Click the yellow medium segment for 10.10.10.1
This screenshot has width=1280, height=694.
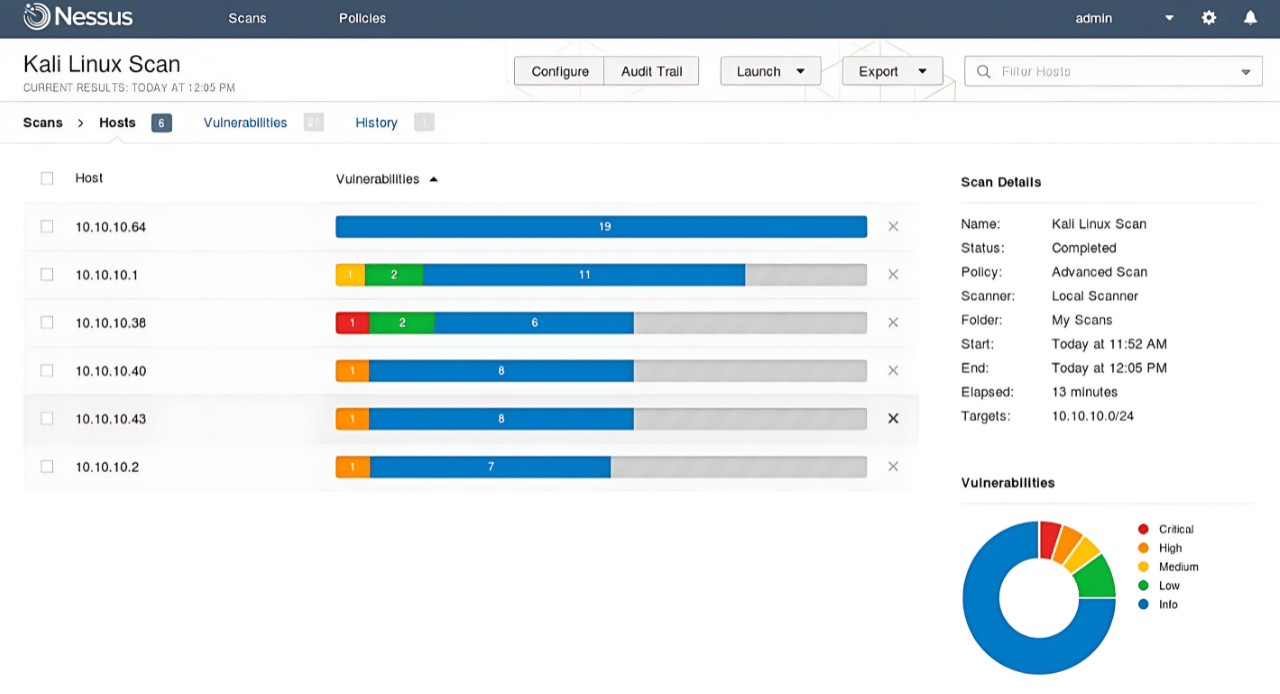(x=350, y=275)
